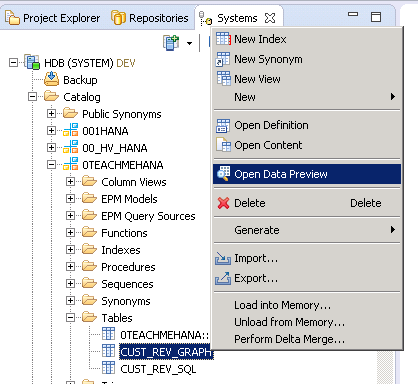Select the EPM Models label
Screen dimensions: 418x384
coord(129,199)
